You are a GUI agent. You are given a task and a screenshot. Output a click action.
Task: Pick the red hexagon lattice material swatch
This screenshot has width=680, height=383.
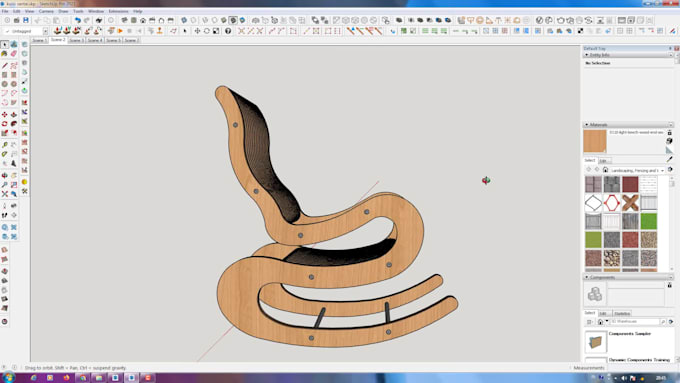[x=611, y=203]
